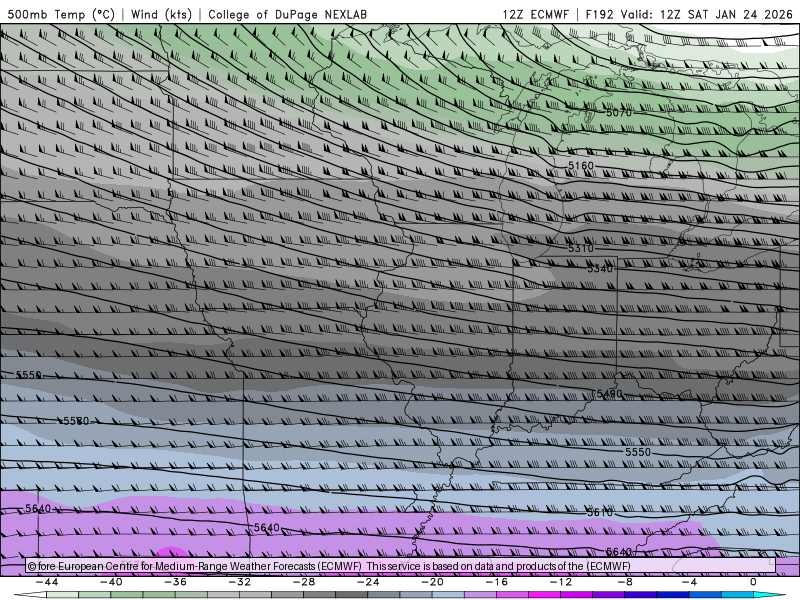Image resolution: width=800 pixels, height=600 pixels.
Task: Click the -8 colorbar tick label
Action: pos(625,582)
